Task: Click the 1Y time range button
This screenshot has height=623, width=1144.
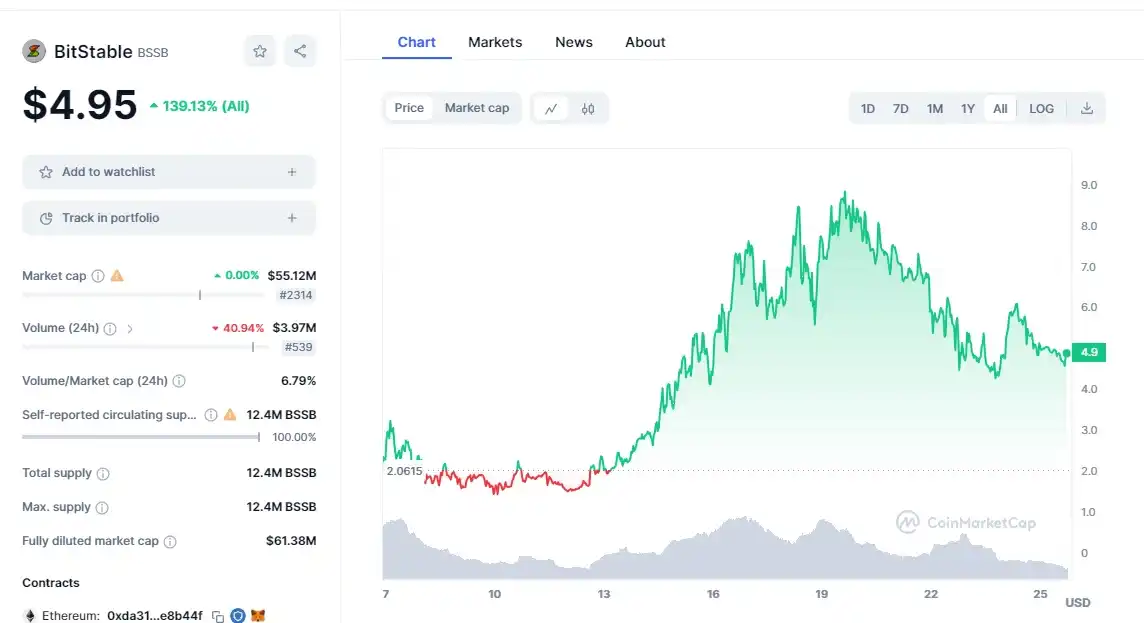Action: click(967, 108)
